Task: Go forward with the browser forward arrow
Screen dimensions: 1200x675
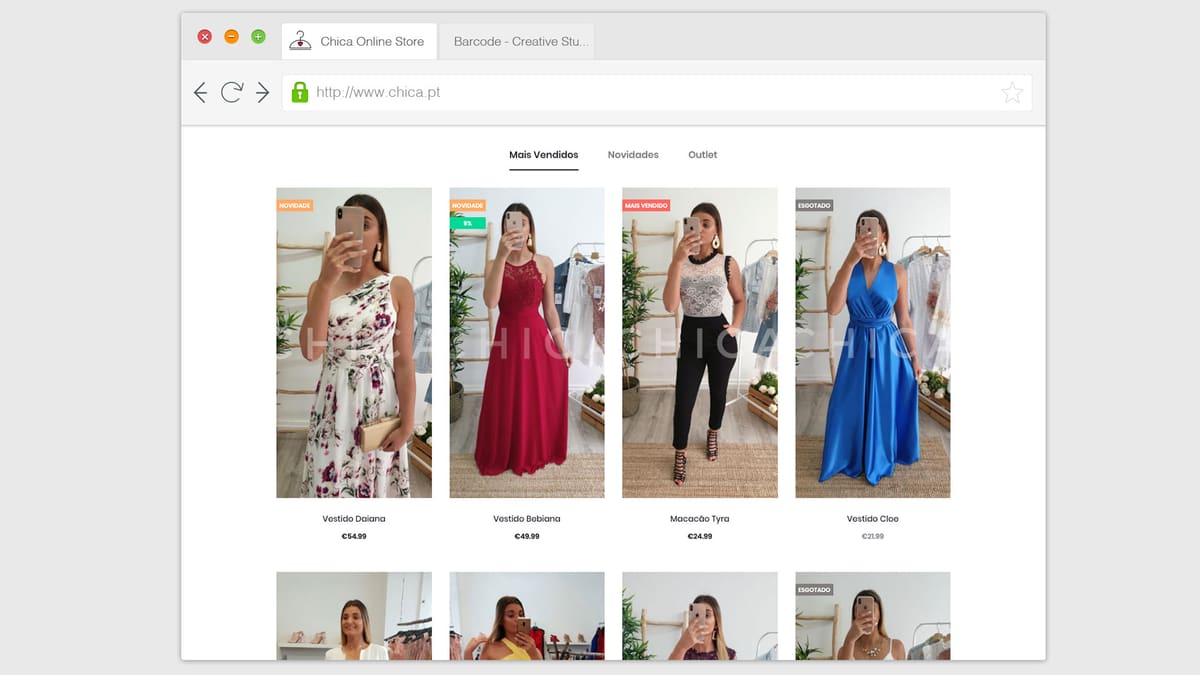Action: [262, 93]
